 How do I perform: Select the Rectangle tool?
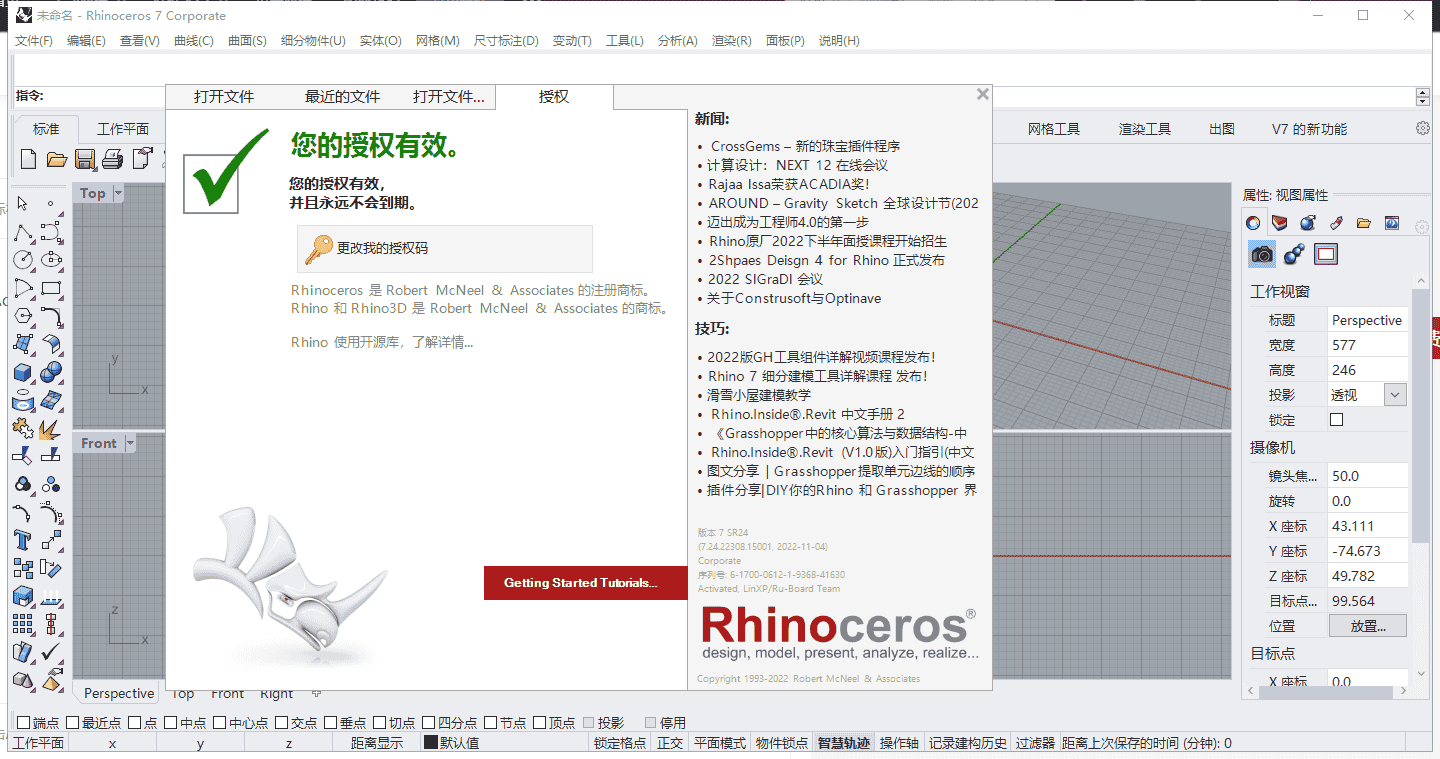(52, 288)
